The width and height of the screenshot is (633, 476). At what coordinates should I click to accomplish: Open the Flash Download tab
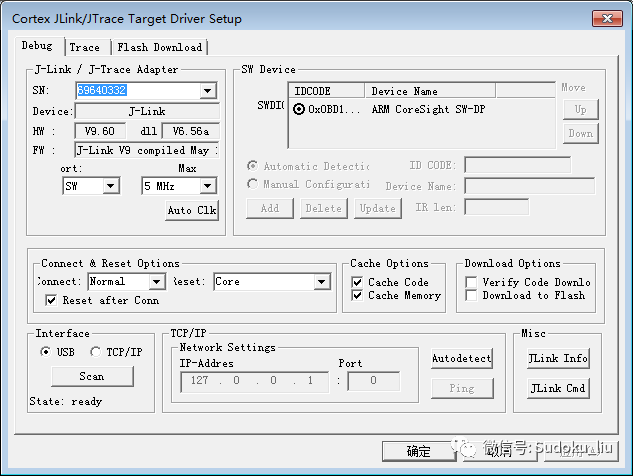pos(159,47)
